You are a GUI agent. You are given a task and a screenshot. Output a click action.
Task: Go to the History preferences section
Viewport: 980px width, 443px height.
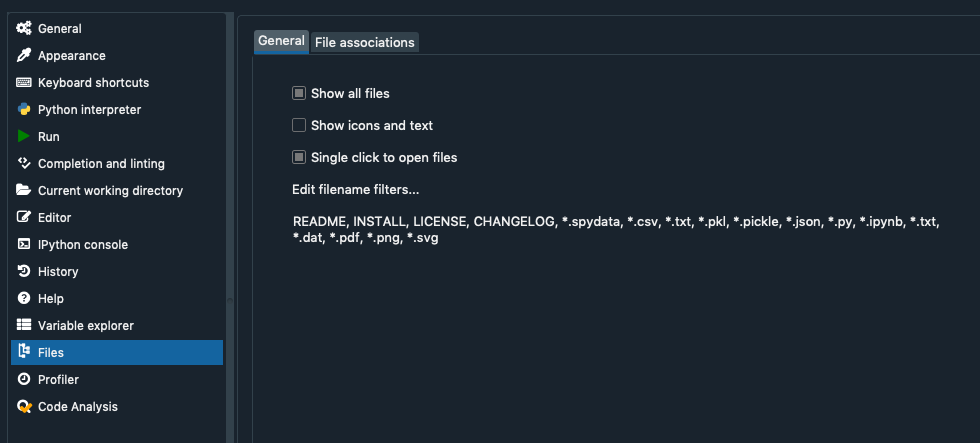pyautogui.click(x=58, y=272)
